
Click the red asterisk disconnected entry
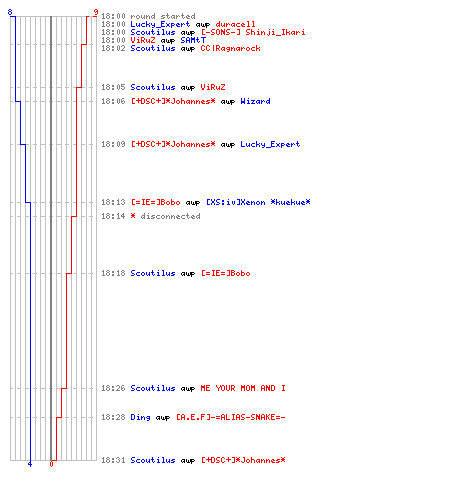[133, 216]
